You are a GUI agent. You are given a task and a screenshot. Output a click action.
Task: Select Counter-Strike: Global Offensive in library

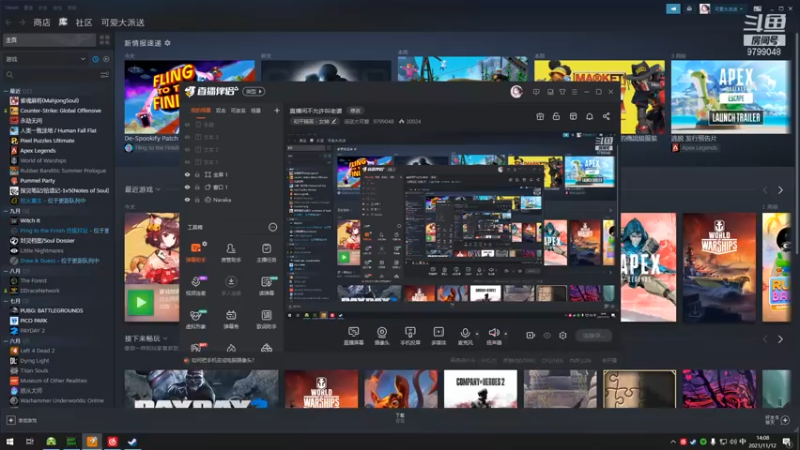[x=60, y=110]
